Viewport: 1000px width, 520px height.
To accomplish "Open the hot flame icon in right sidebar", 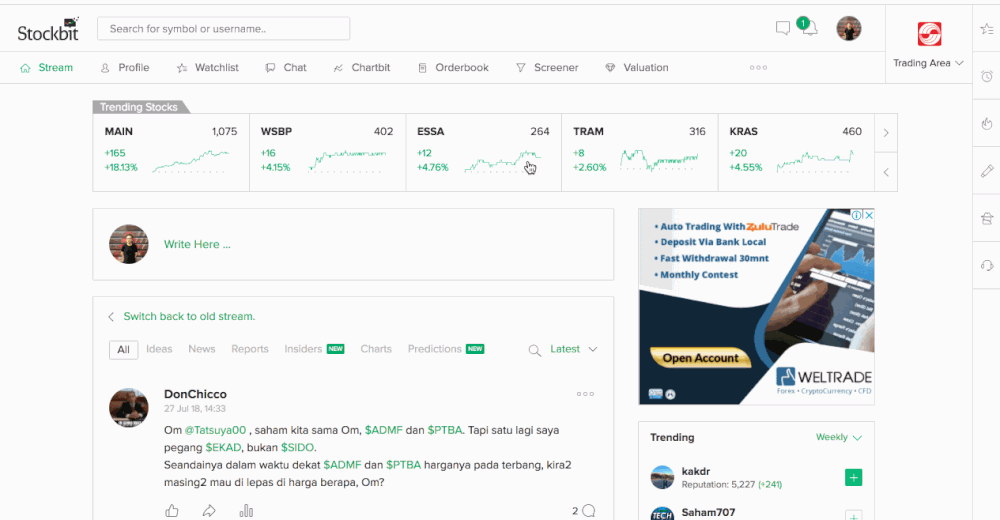I will coord(987,123).
